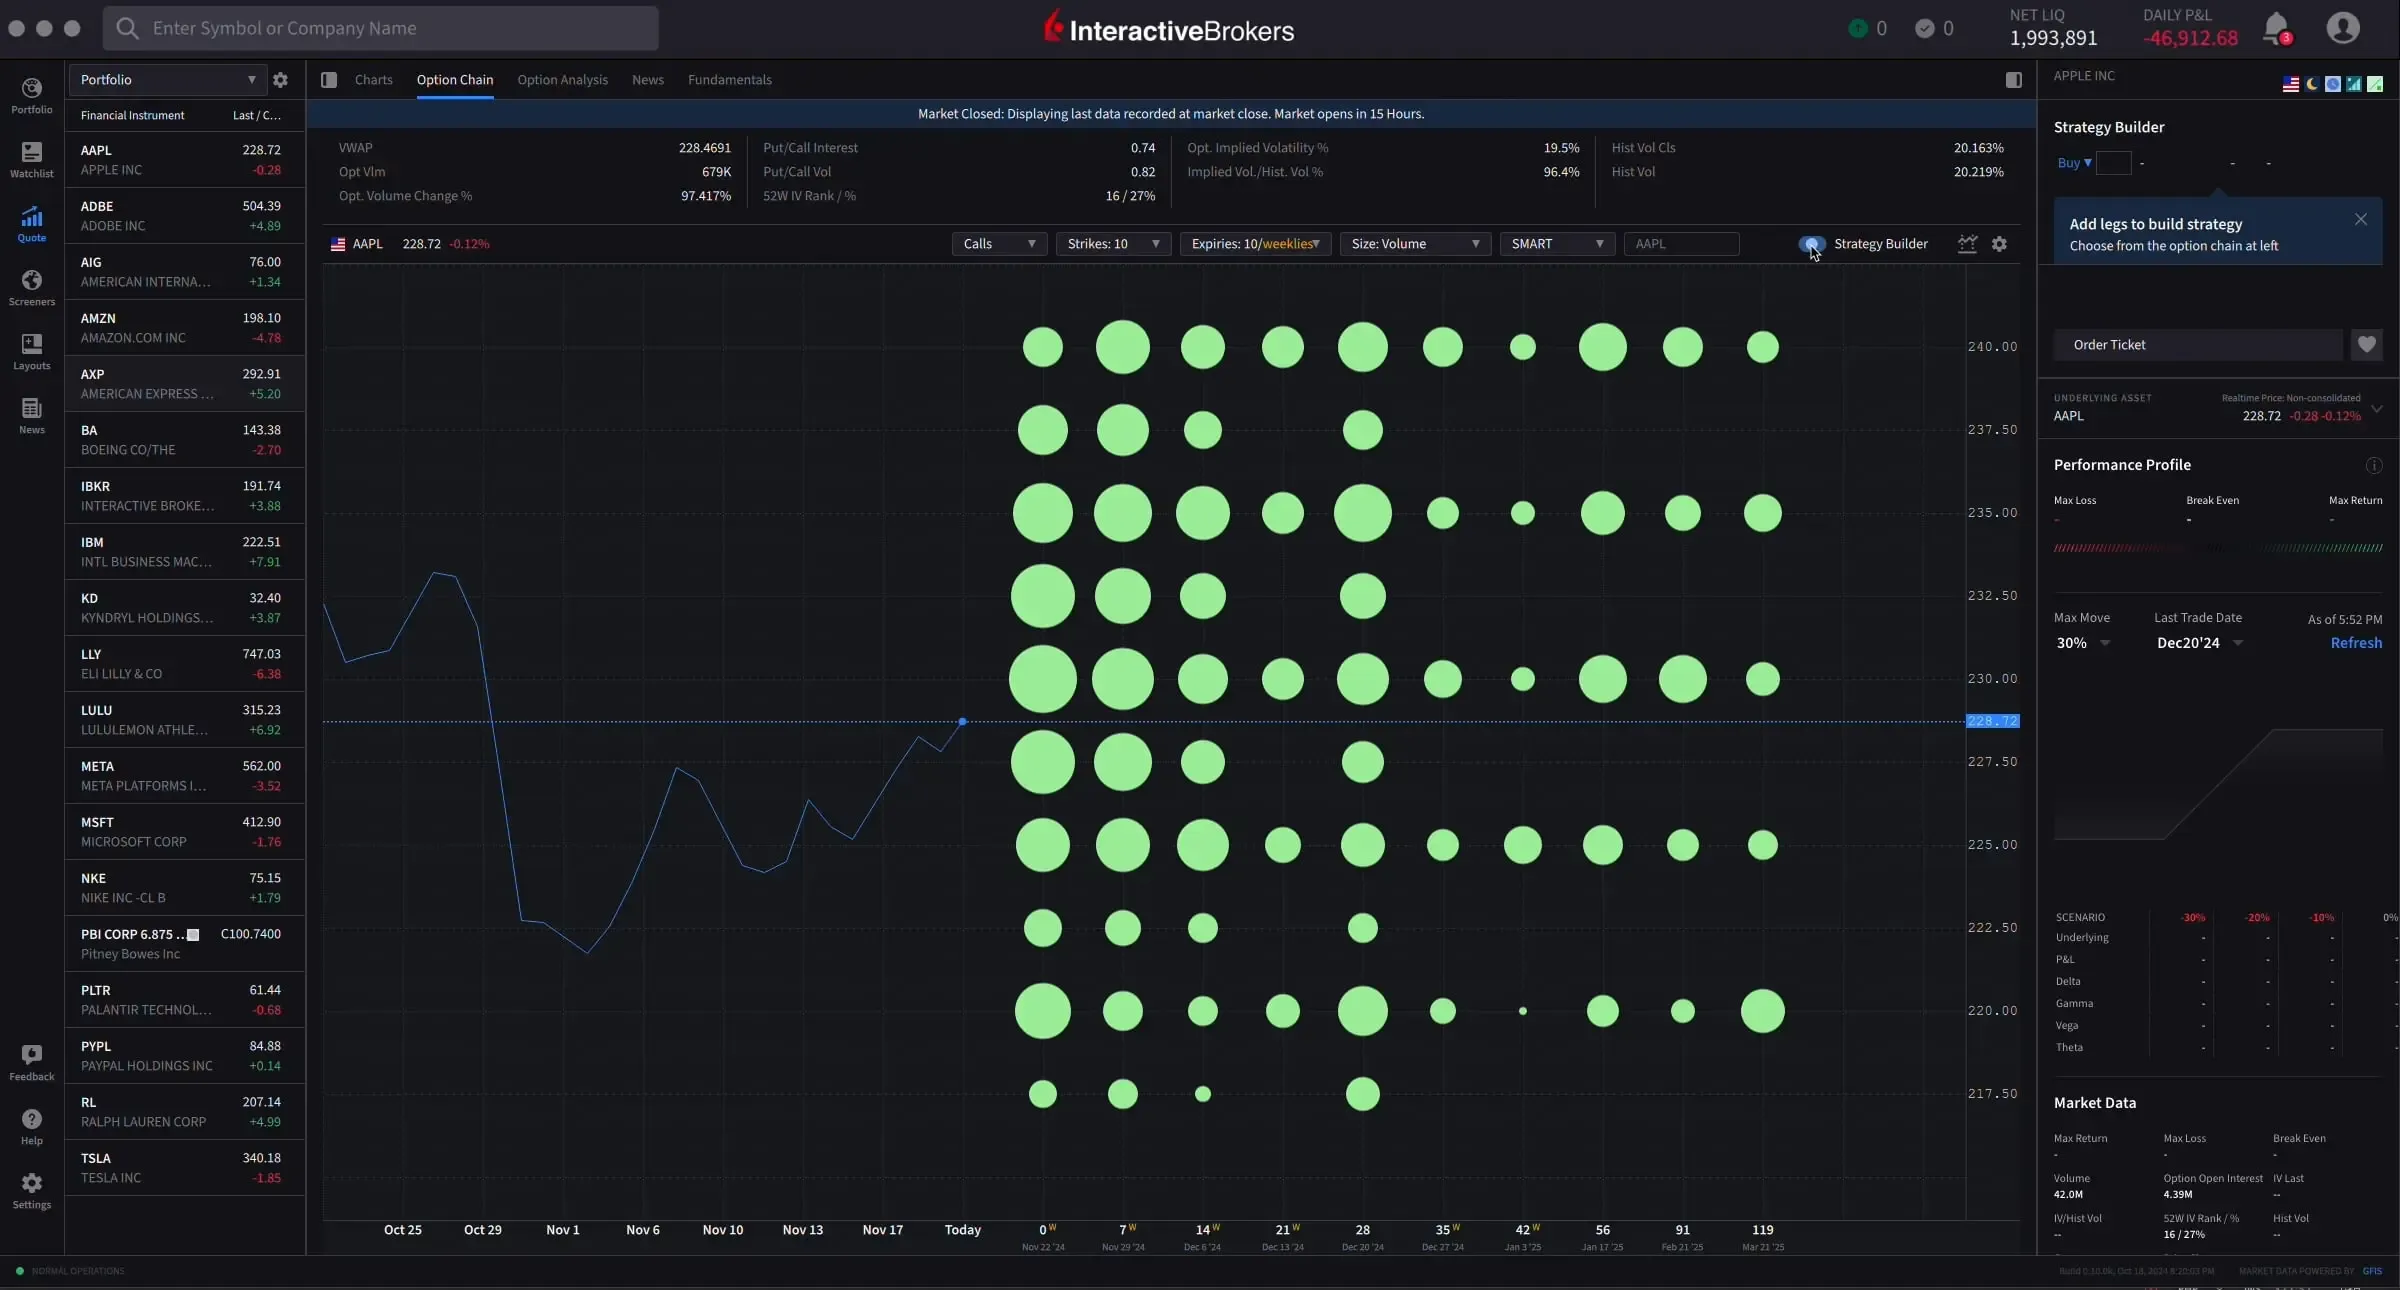
Task: Click the heart icon beside Order Ticket
Action: pyautogui.click(x=2366, y=344)
